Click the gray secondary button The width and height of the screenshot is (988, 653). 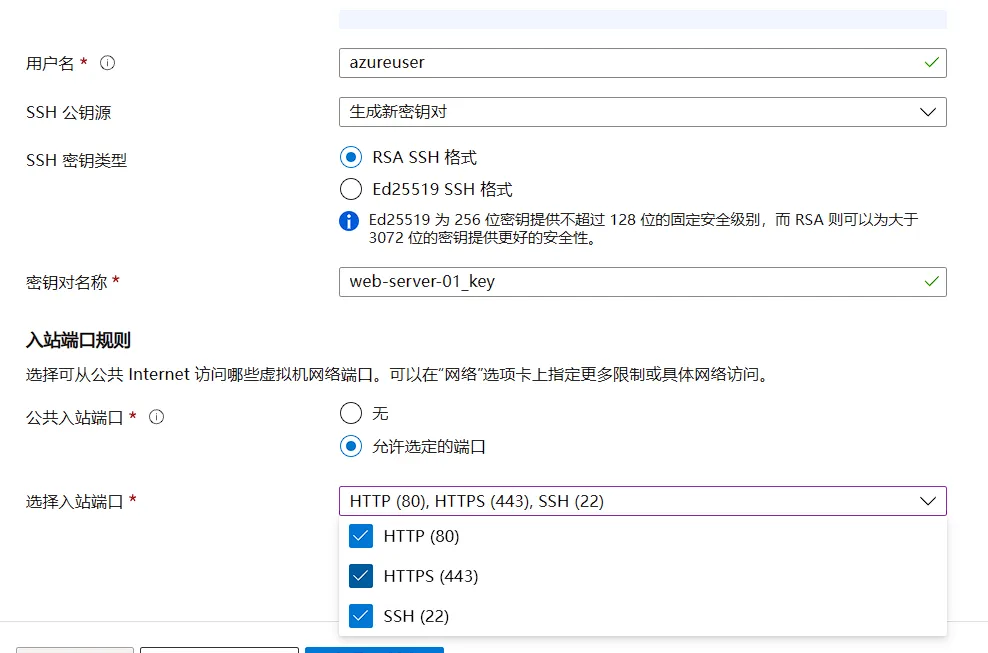[74, 650]
